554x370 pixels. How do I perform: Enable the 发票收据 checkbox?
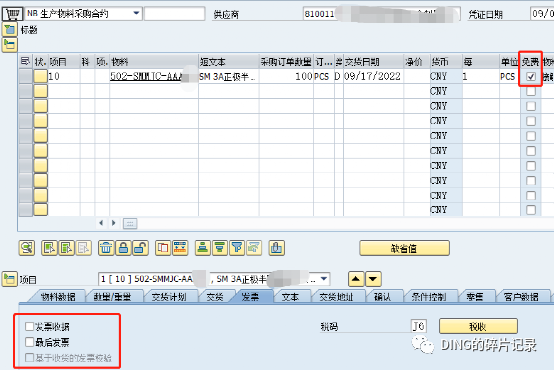30,326
